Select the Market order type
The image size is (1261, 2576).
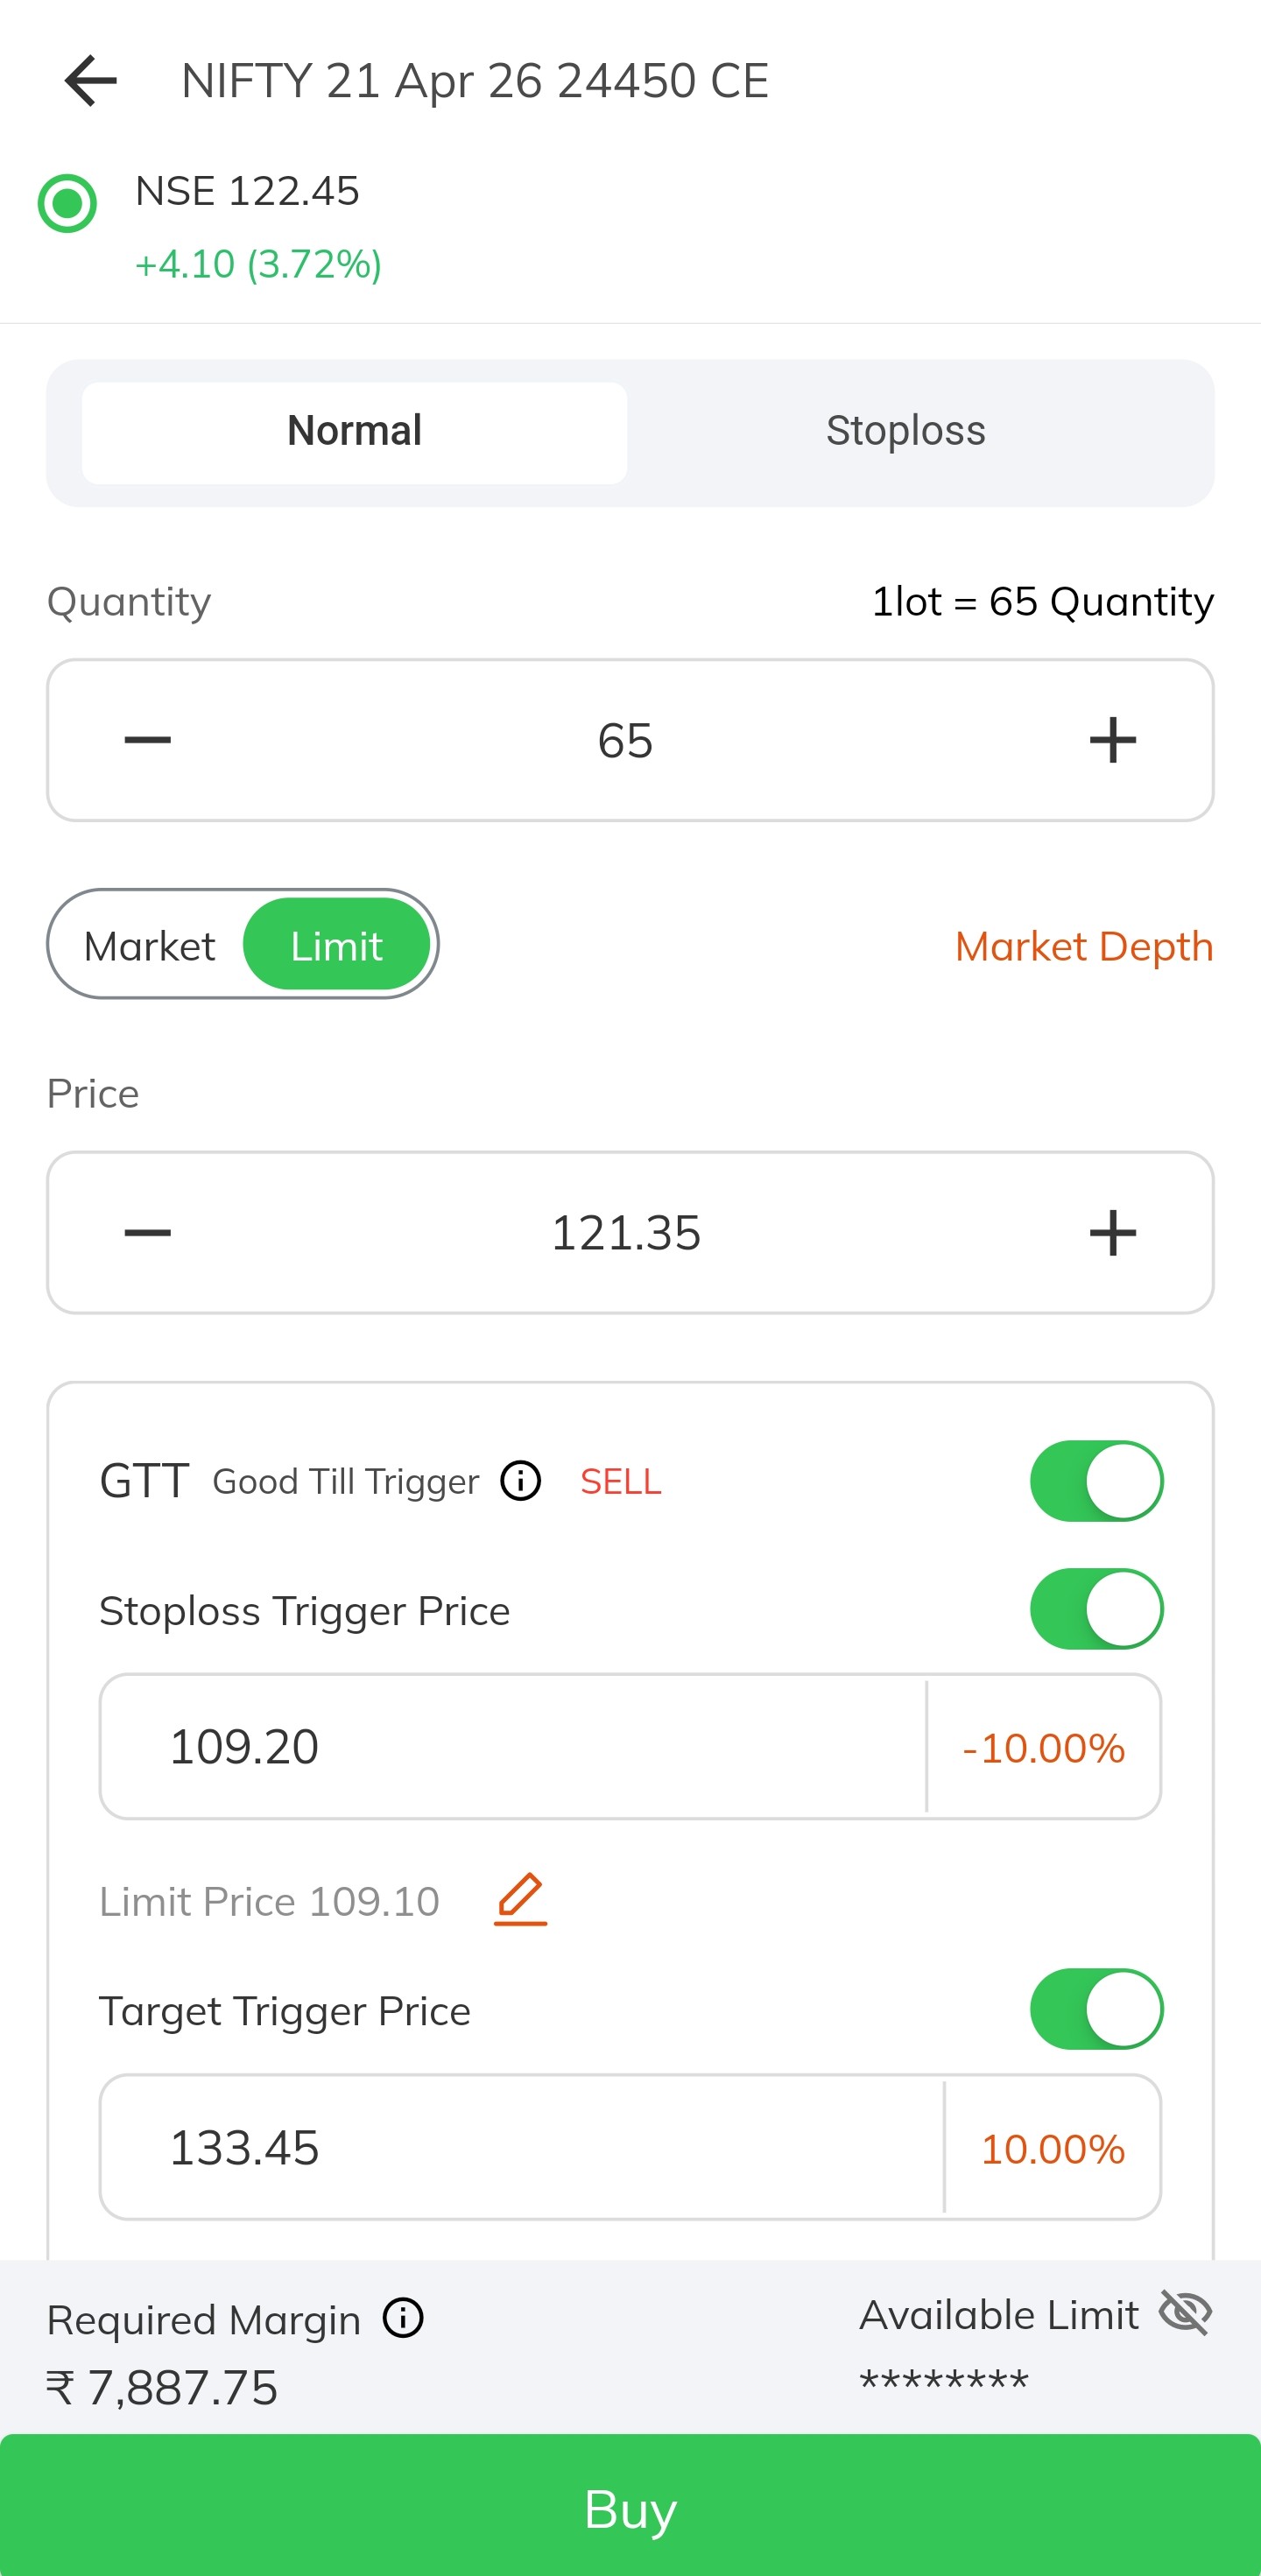click(150, 946)
